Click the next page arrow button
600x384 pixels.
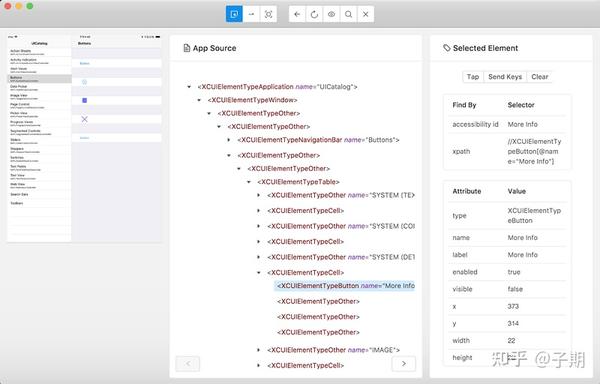[404, 364]
